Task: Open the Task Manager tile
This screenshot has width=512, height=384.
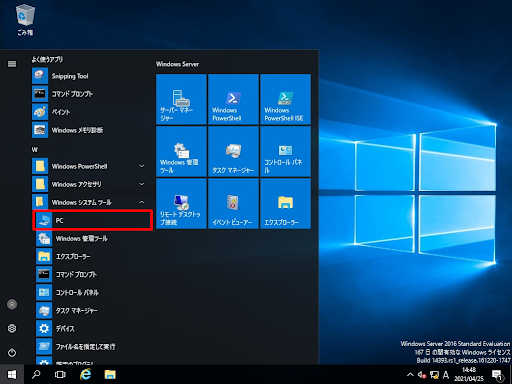Action: point(233,151)
